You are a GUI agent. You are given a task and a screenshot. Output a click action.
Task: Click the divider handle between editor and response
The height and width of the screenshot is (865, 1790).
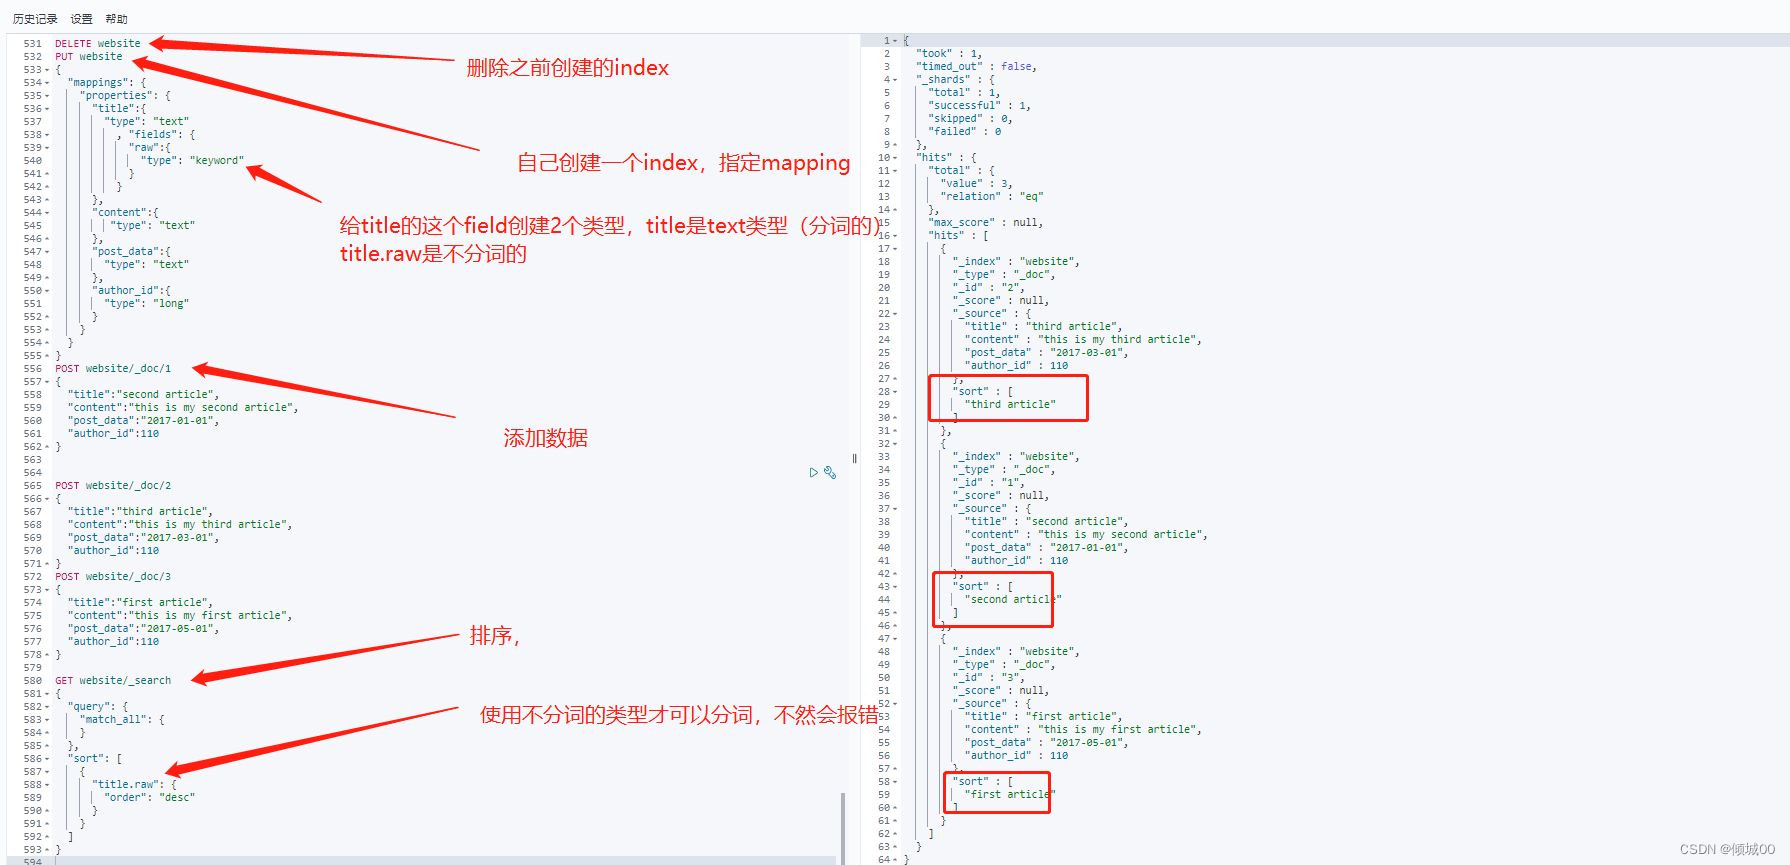(x=854, y=459)
